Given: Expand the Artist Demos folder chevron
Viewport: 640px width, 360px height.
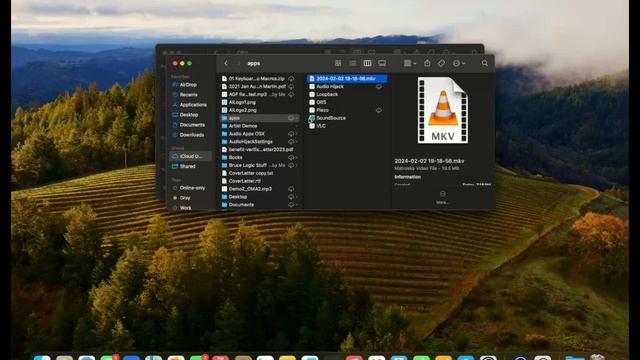Looking at the screenshot, I should [297, 126].
